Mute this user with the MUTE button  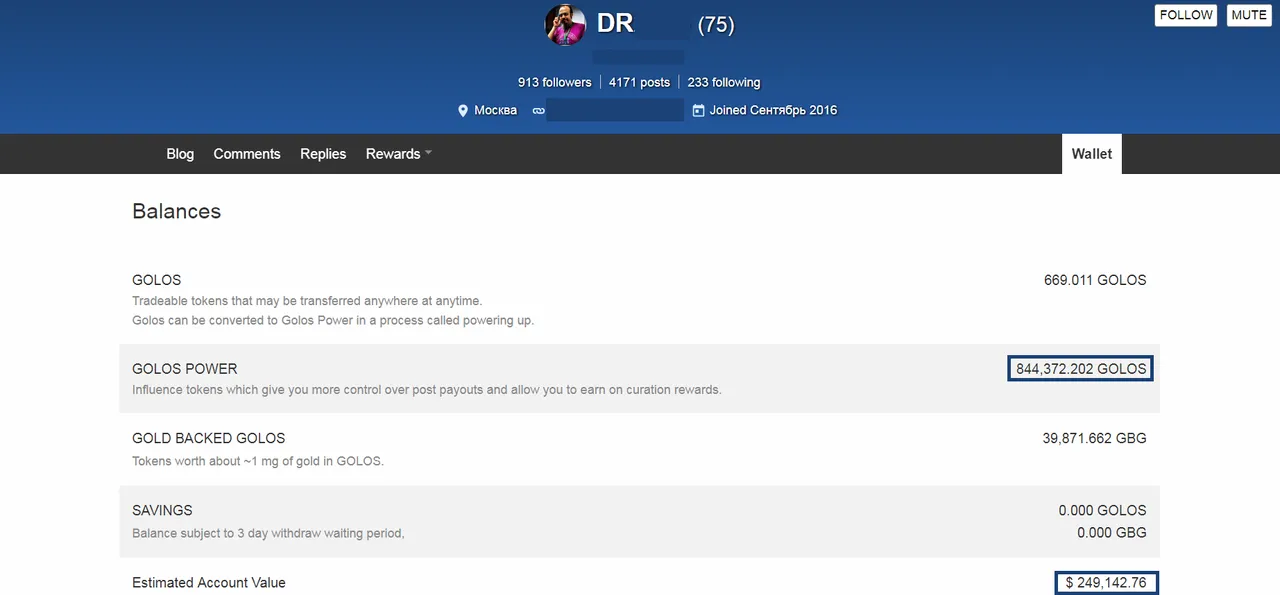click(1249, 15)
